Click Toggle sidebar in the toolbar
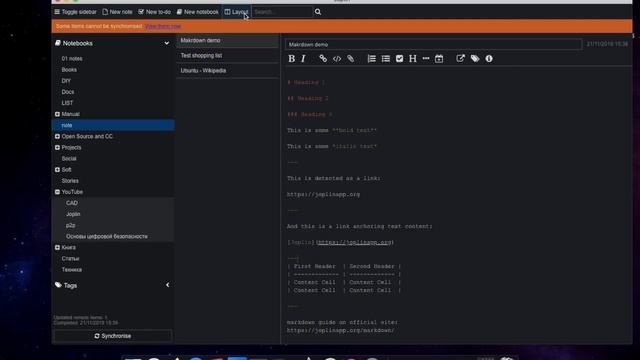 point(76,12)
